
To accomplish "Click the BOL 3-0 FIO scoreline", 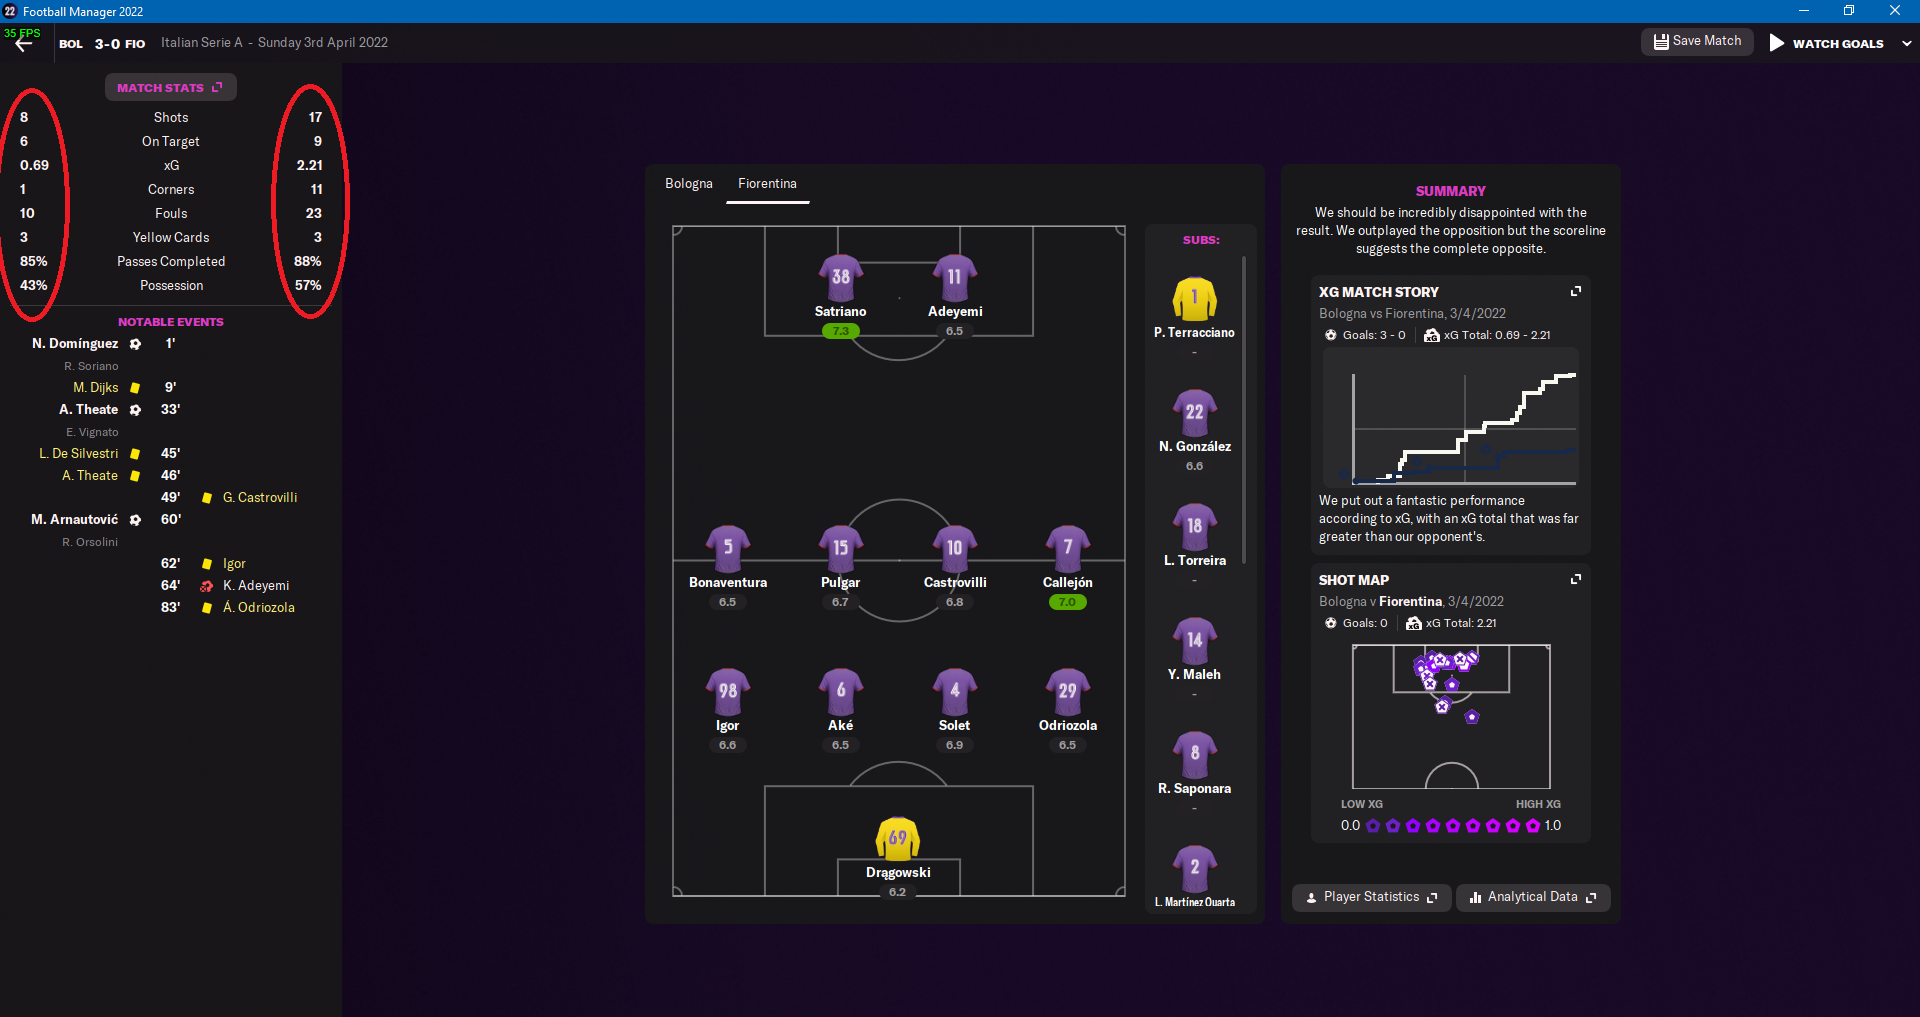I will pyautogui.click(x=102, y=43).
